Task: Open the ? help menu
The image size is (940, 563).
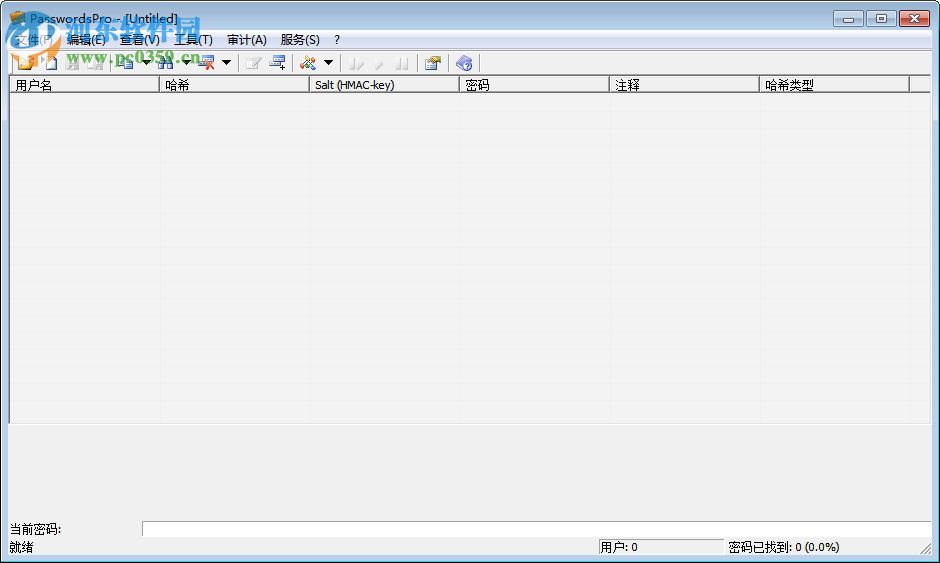Action: (x=337, y=40)
